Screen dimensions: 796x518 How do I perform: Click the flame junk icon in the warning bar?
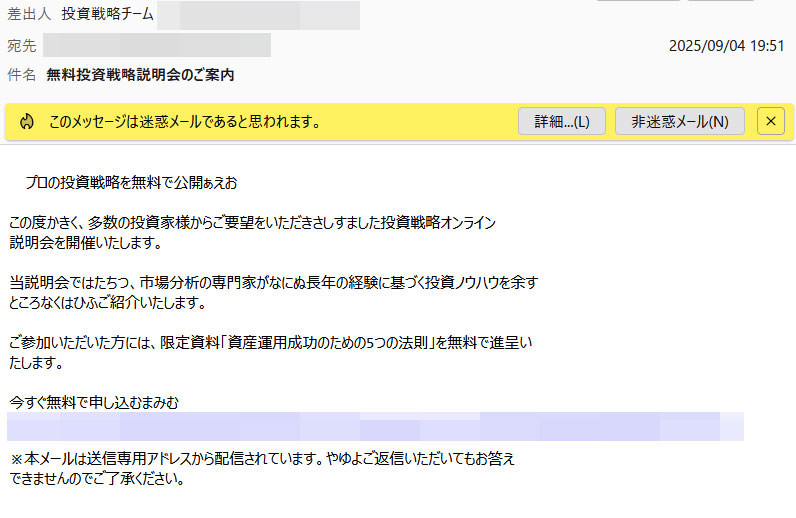(x=26, y=121)
